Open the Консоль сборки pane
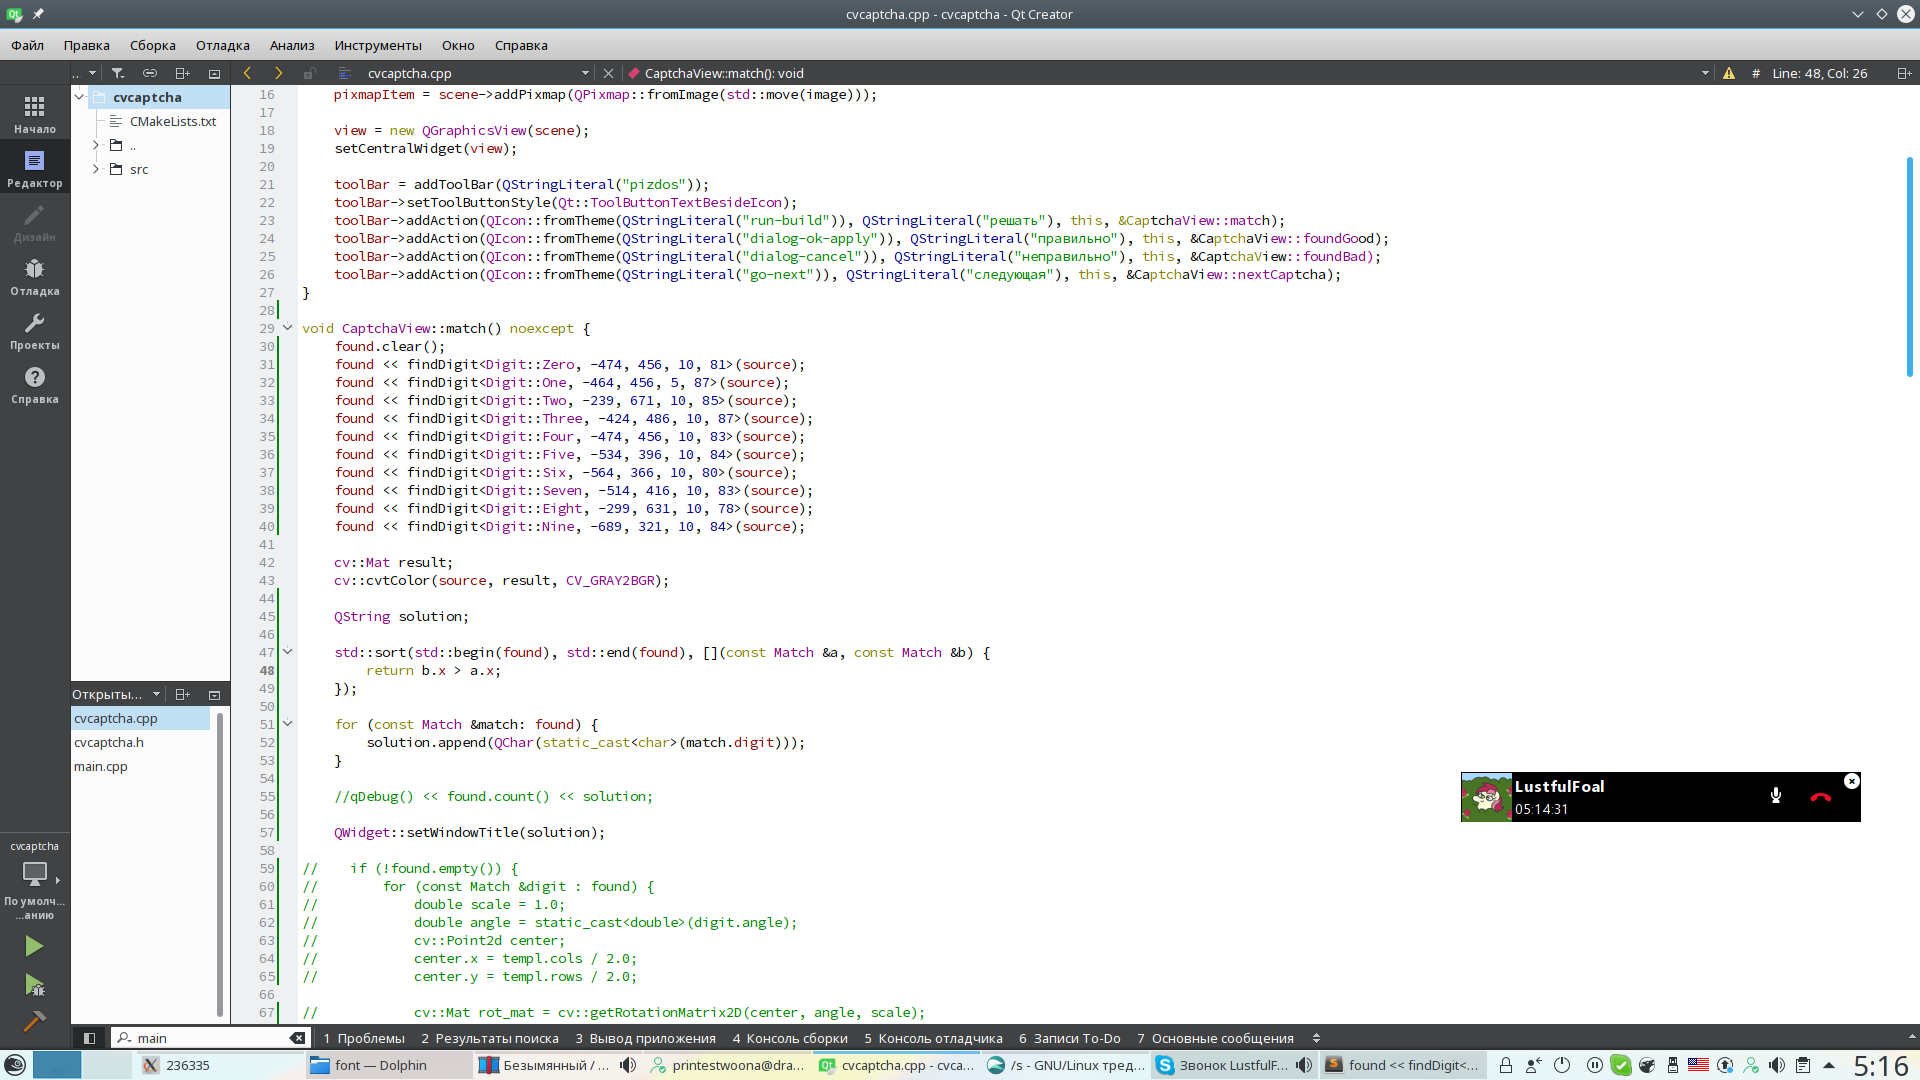The image size is (1920, 1080). [x=790, y=1038]
